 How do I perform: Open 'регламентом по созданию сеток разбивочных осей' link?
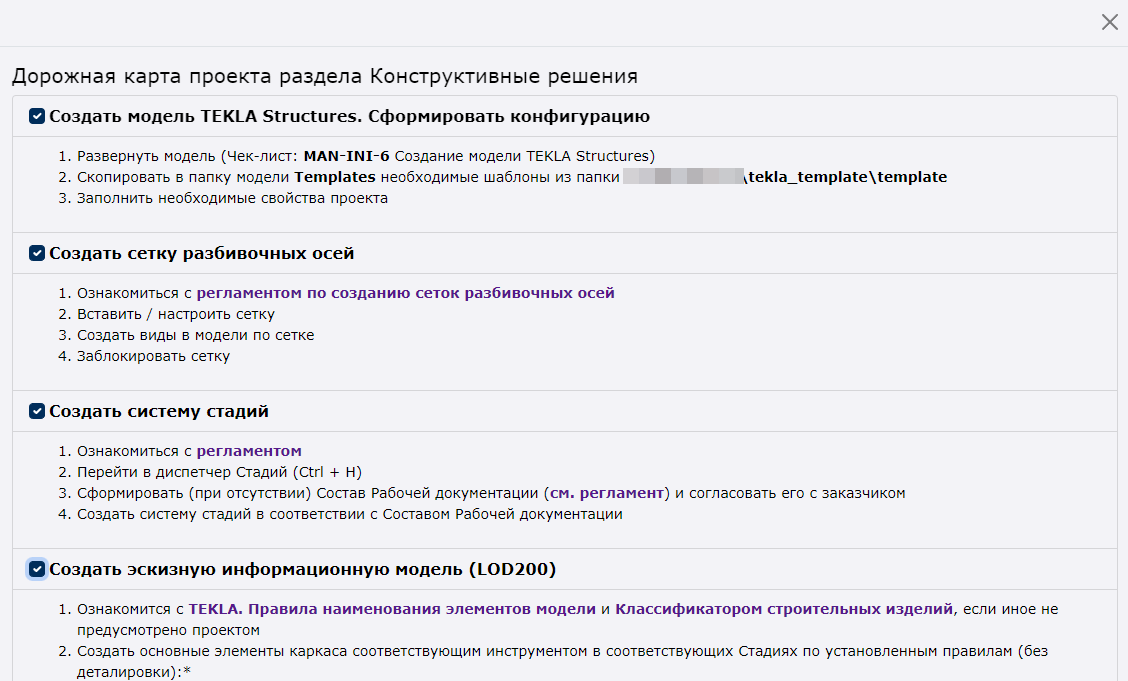pos(406,293)
